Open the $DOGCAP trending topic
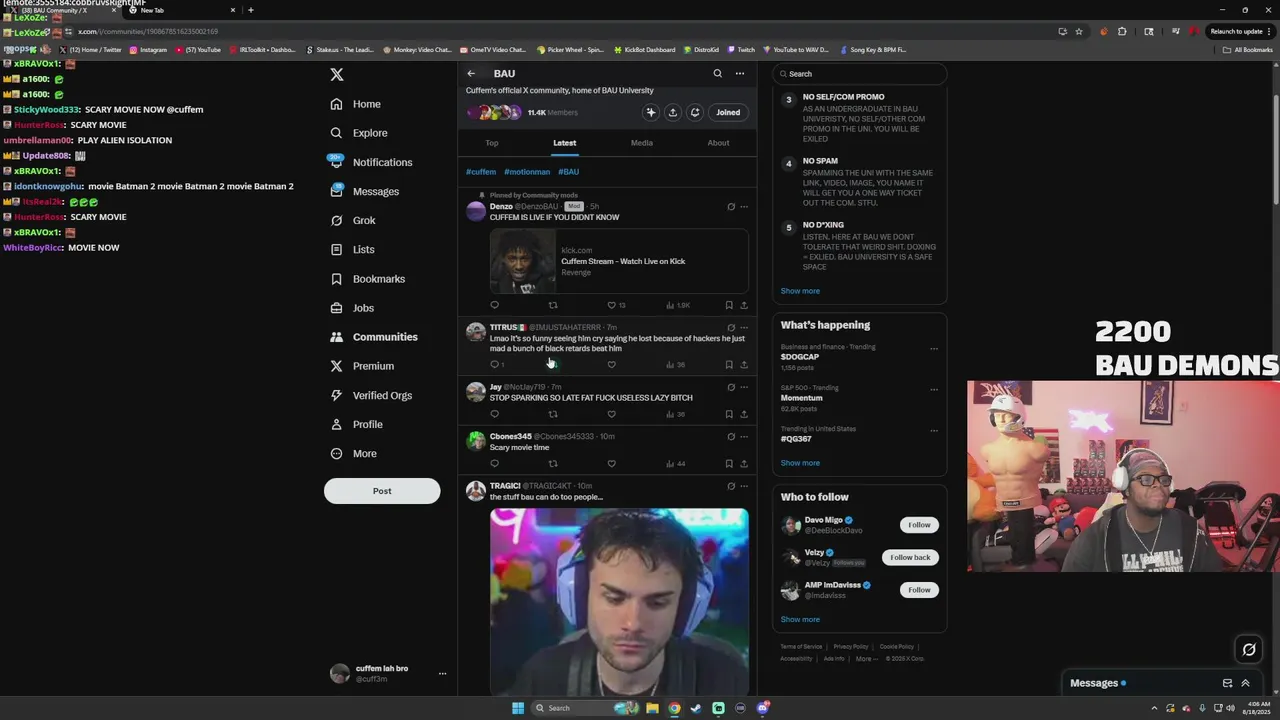 click(800, 357)
